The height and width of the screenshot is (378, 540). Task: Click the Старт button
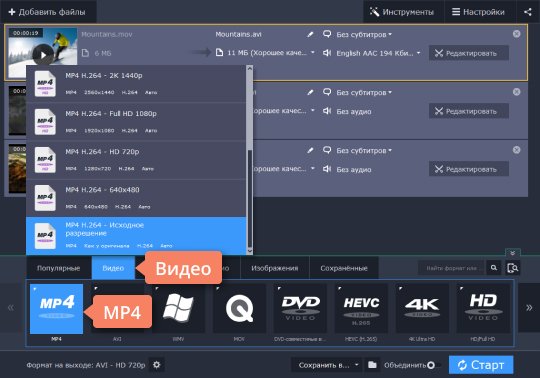coord(481,365)
